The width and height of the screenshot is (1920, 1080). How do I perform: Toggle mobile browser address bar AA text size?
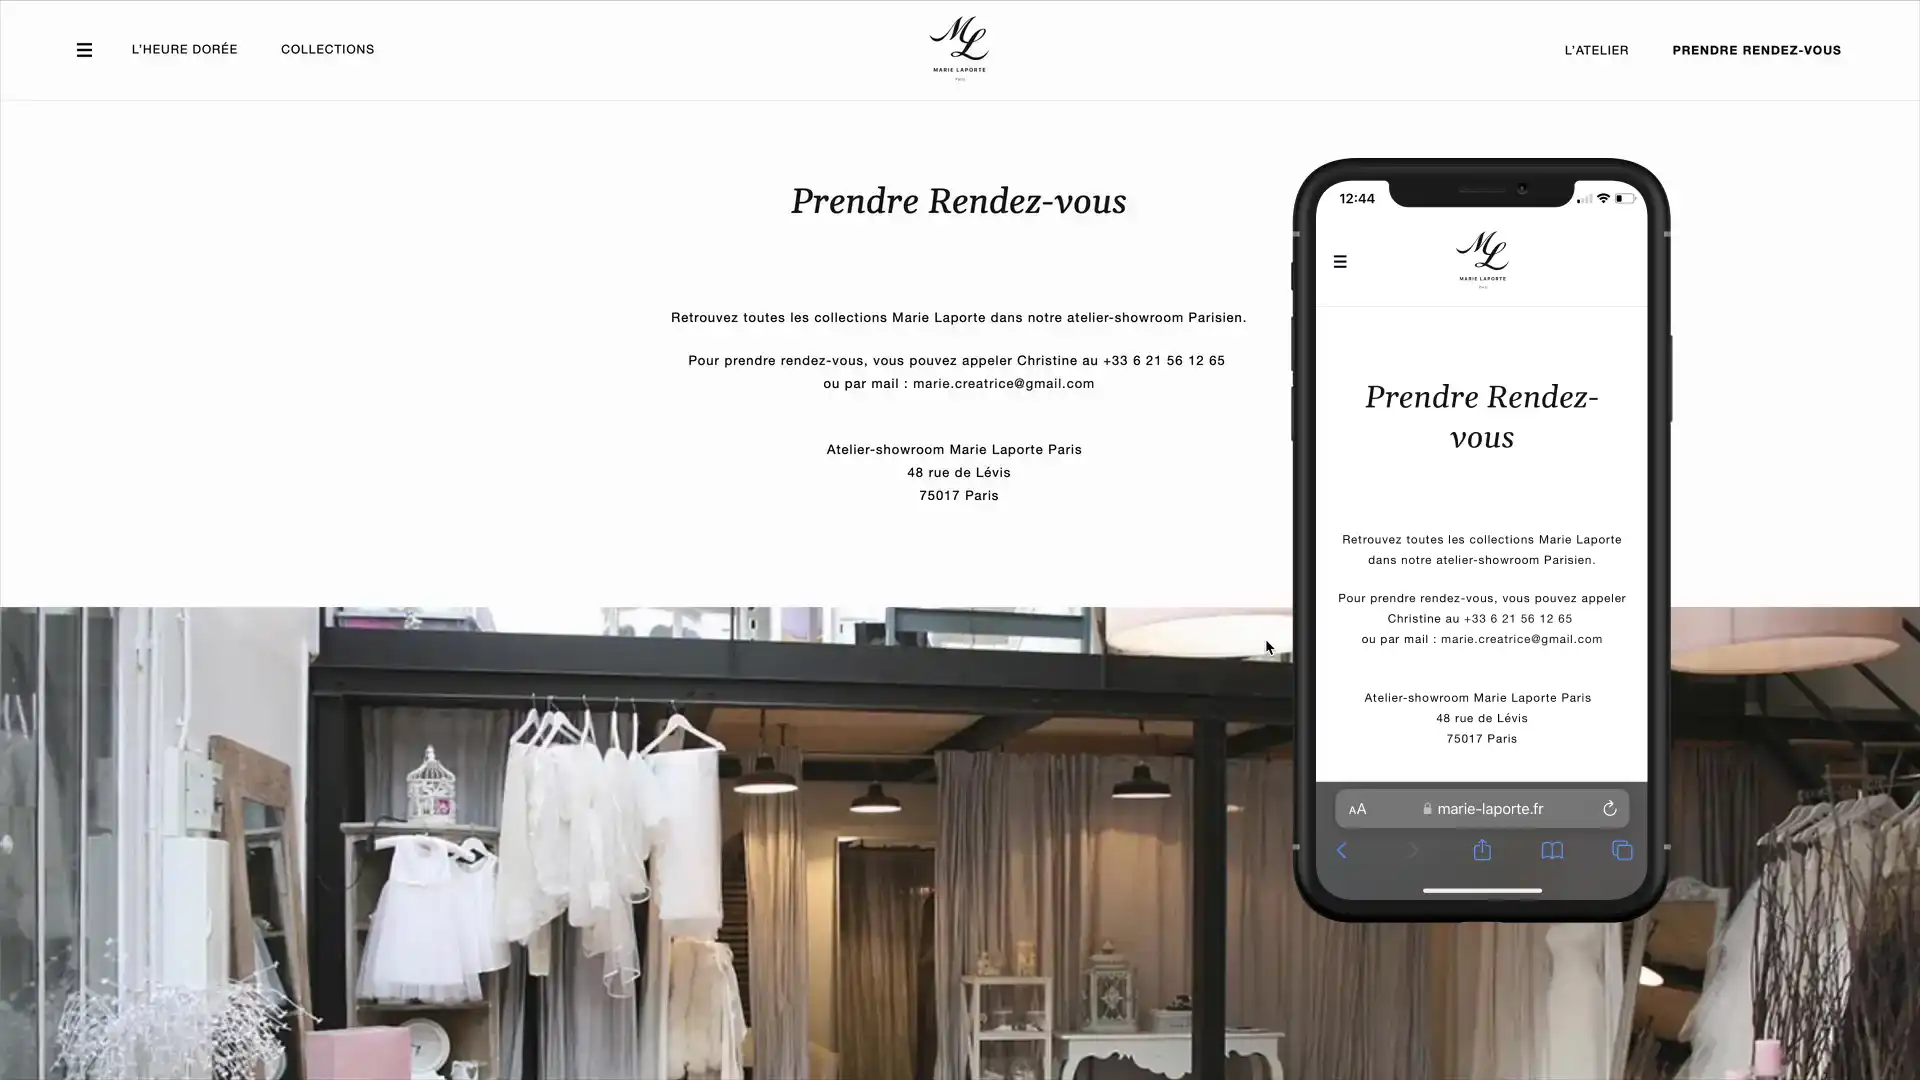pos(1357,808)
